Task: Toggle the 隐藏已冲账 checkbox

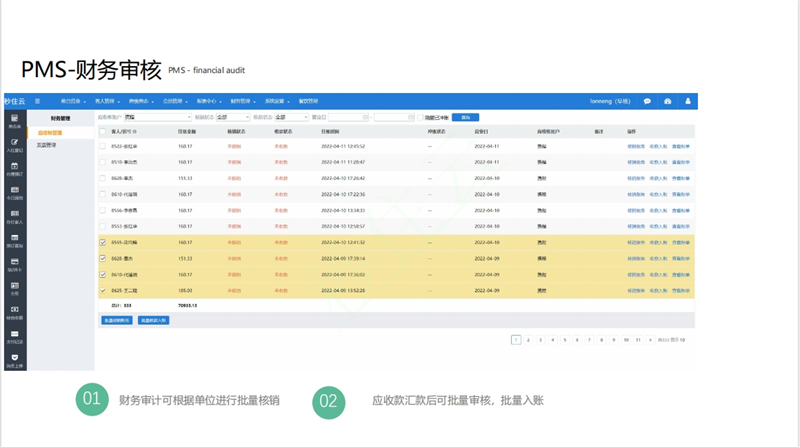Action: click(418, 117)
